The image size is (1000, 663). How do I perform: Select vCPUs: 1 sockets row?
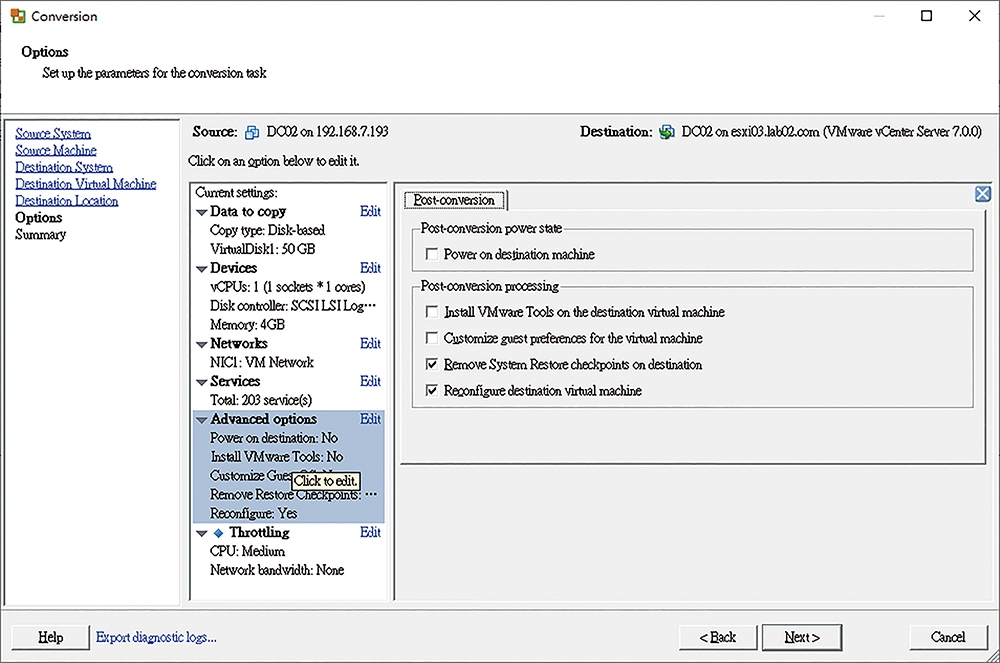coord(288,287)
